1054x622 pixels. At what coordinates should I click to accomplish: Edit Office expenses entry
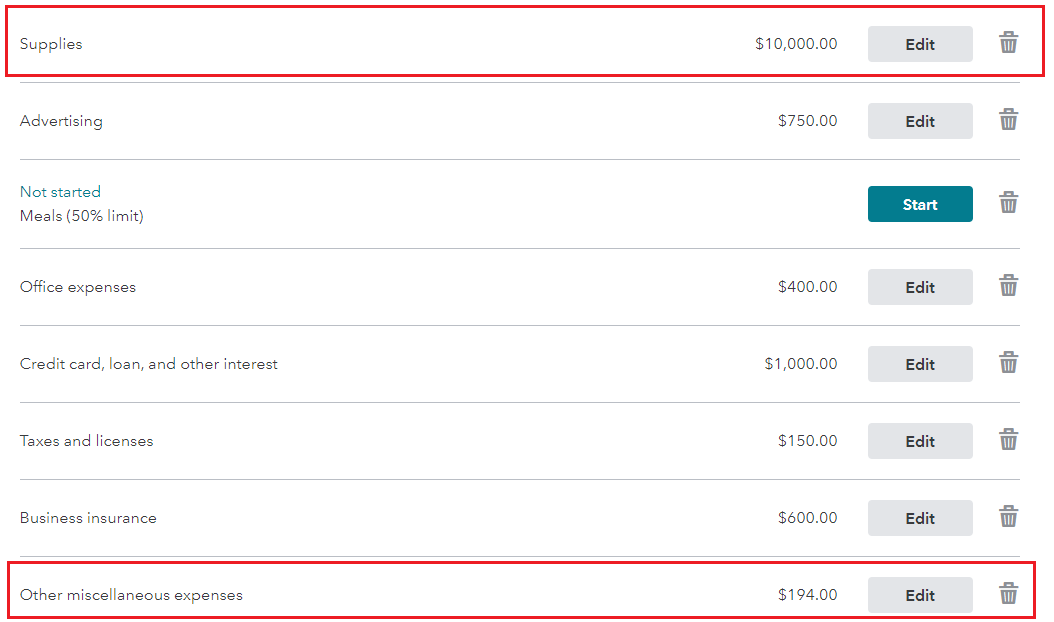[x=920, y=287]
